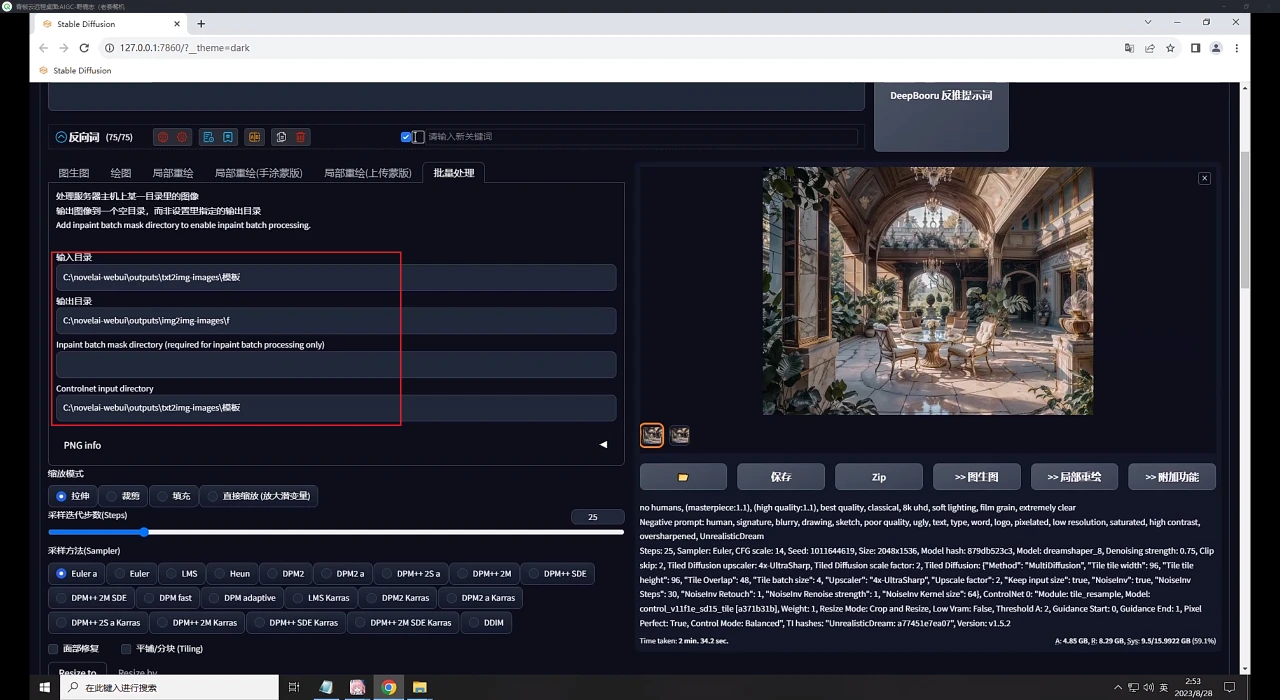Click the red globe icon beside 反向词

click(163, 137)
